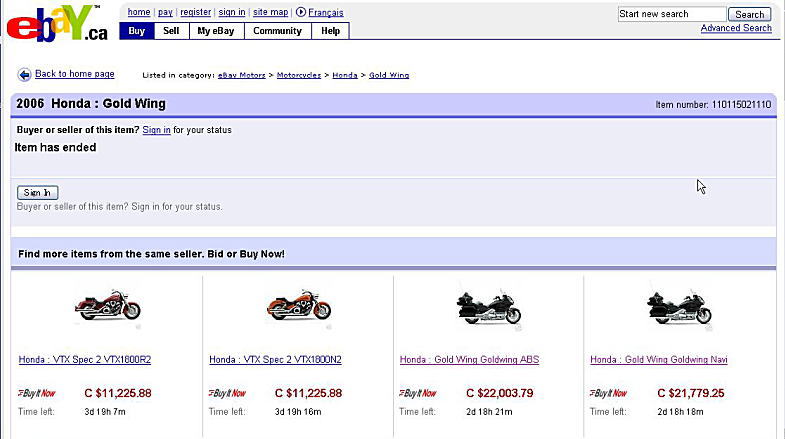Click the eBay.ca logo
Screen dimensions: 785x439
coord(55,25)
